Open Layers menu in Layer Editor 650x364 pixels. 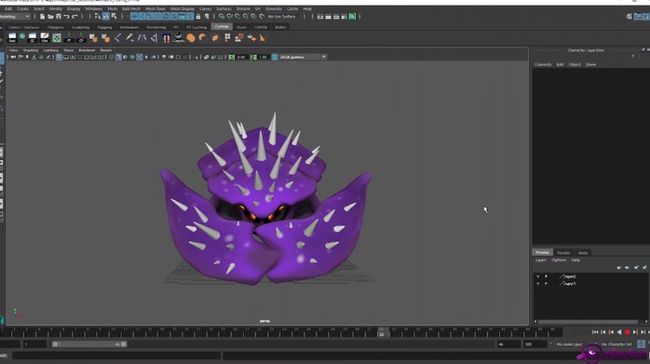541,260
